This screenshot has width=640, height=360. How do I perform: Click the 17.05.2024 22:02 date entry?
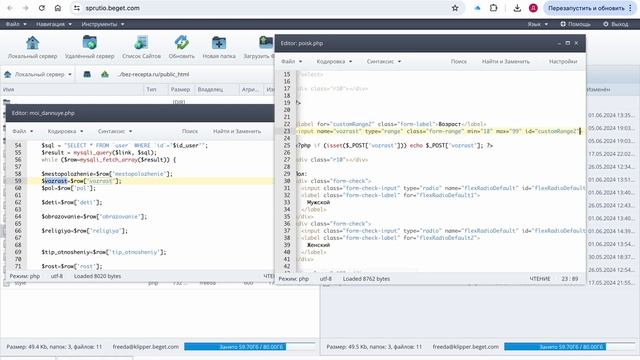611,154
